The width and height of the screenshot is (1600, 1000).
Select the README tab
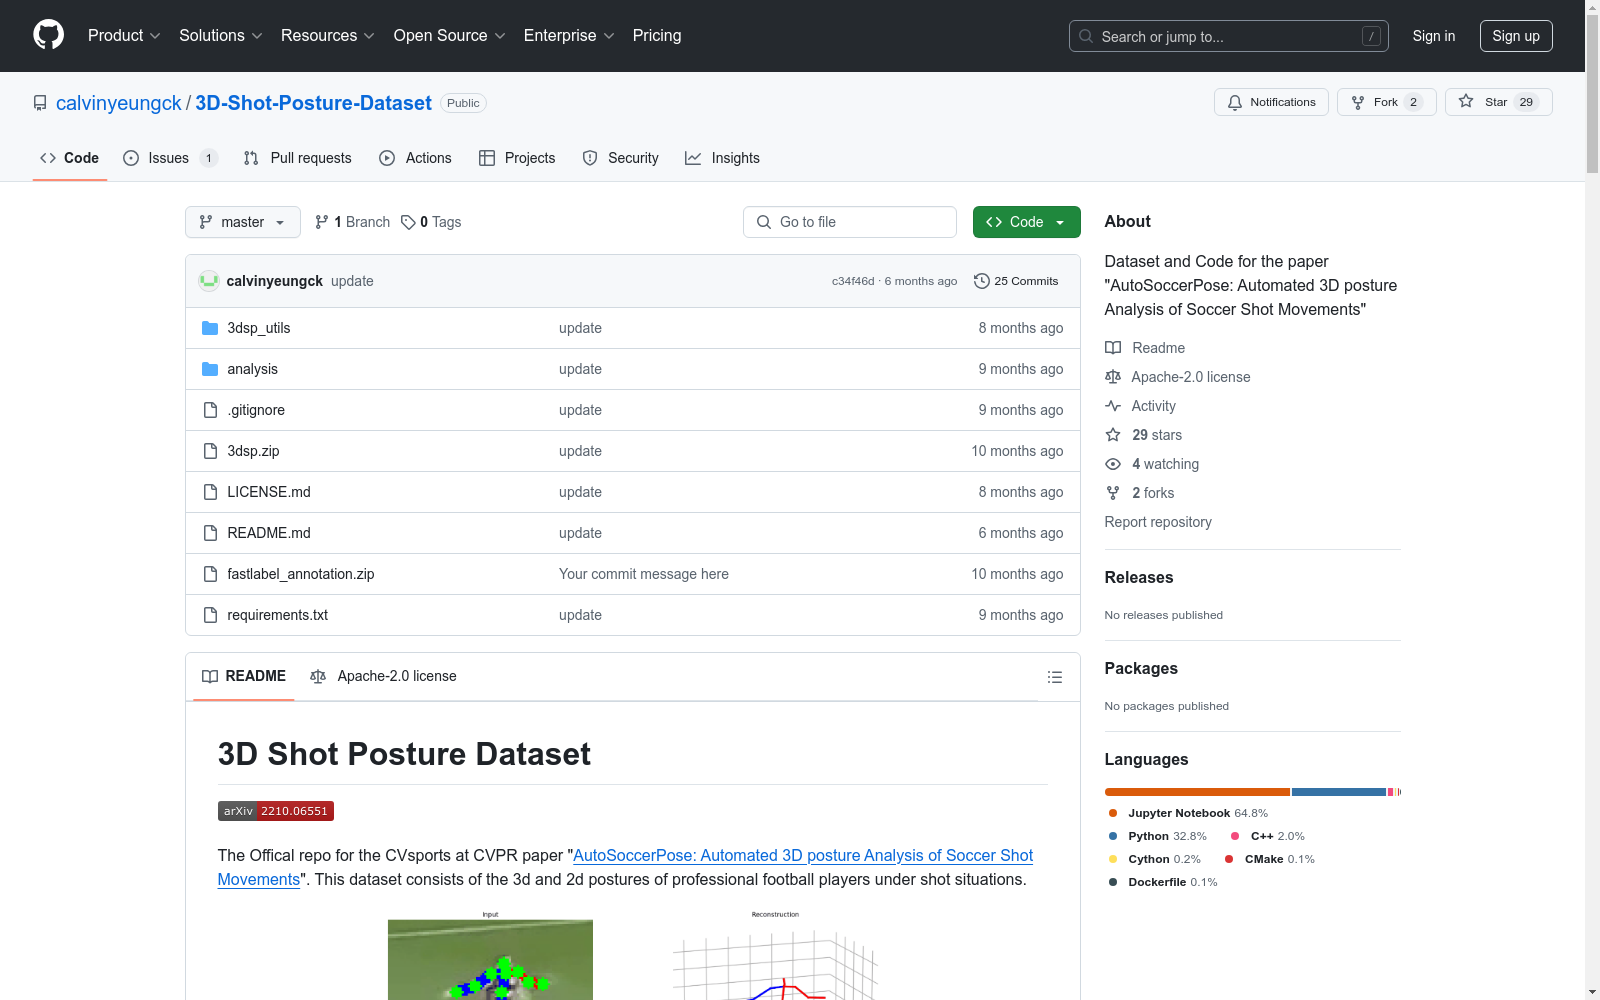tap(244, 676)
